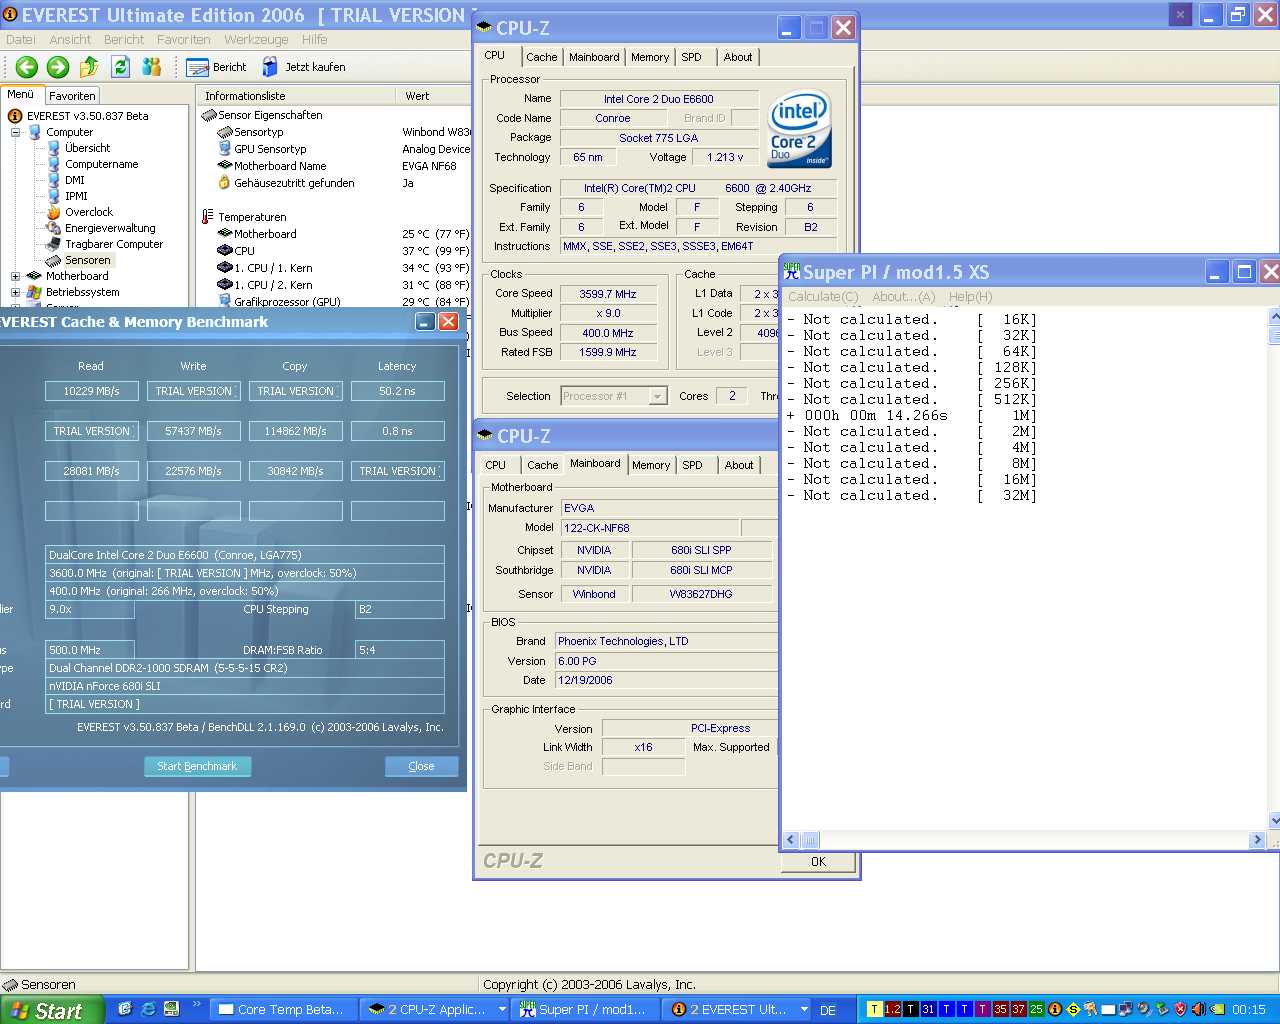This screenshot has height=1024, width=1280.
Task: Select the EVEREST v3.50.837 Beta root node
Action: pos(88,116)
